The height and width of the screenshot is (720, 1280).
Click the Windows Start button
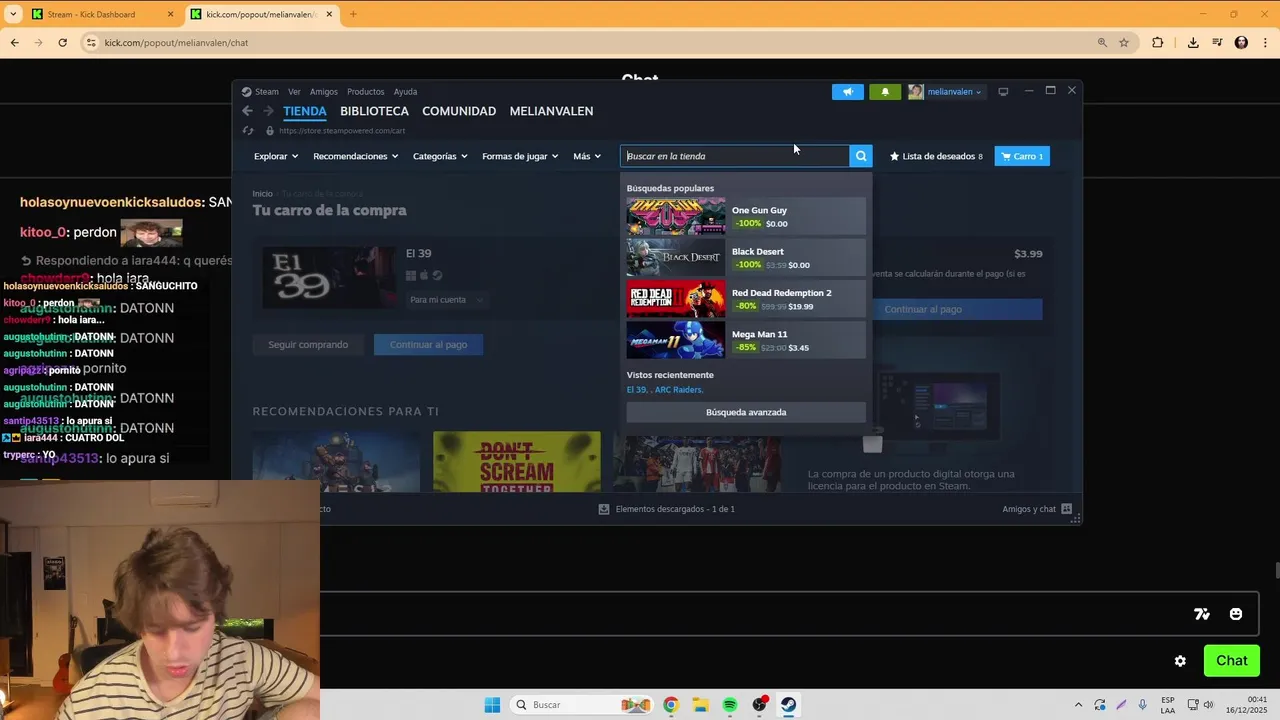(x=492, y=705)
